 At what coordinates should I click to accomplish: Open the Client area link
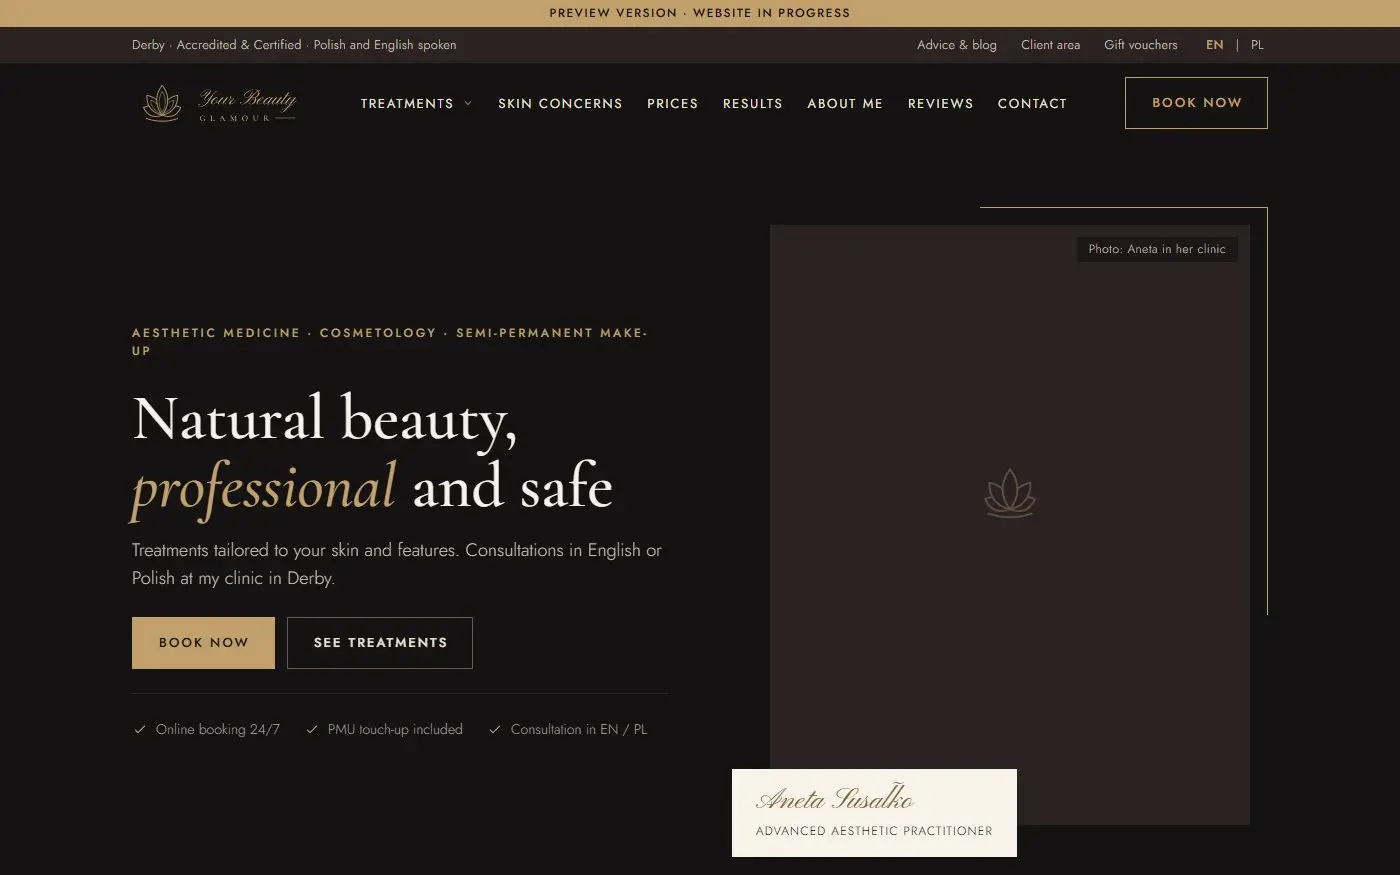pos(1050,45)
